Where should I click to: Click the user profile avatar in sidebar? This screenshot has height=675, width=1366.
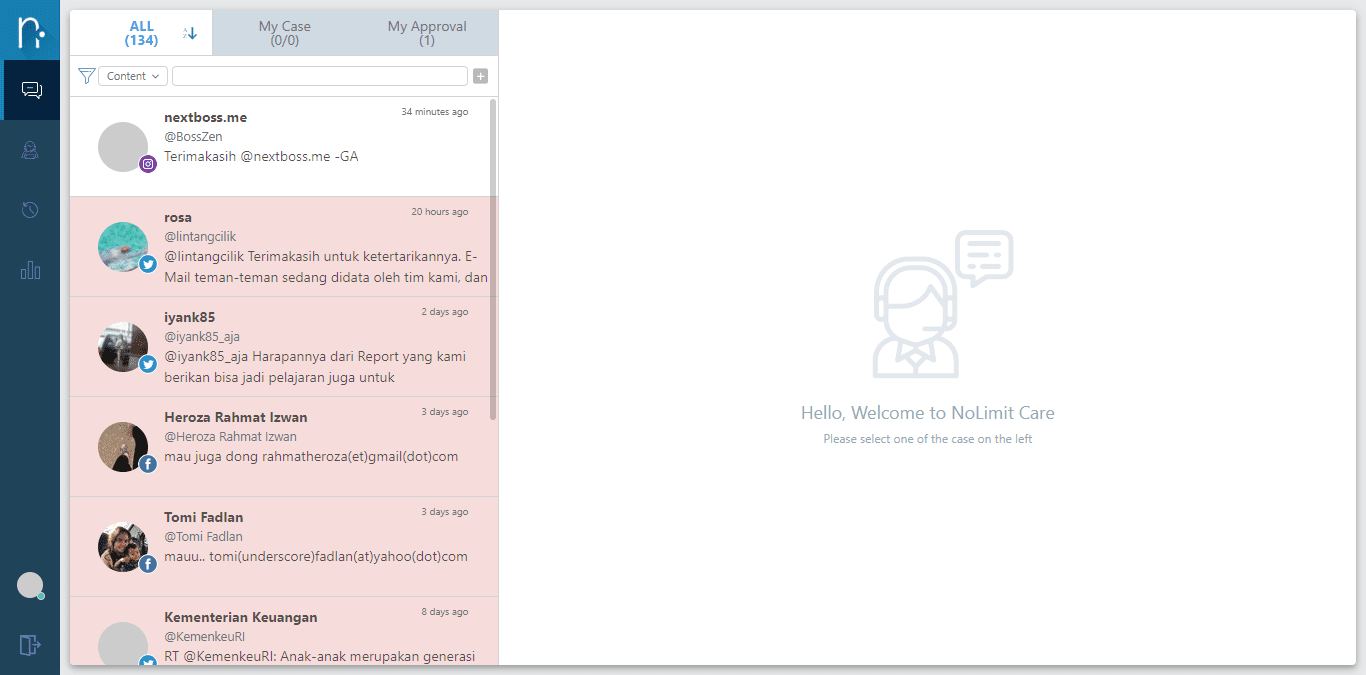click(x=30, y=586)
